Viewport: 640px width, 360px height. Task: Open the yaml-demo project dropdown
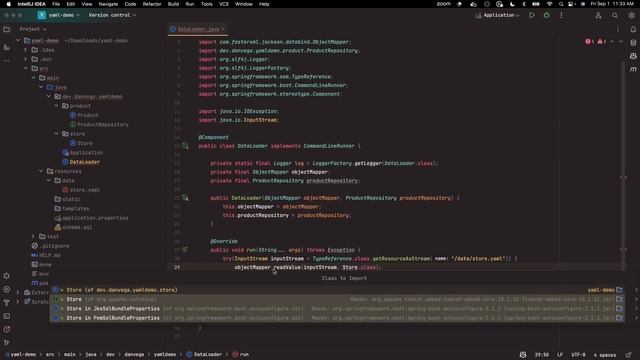tap(59, 15)
